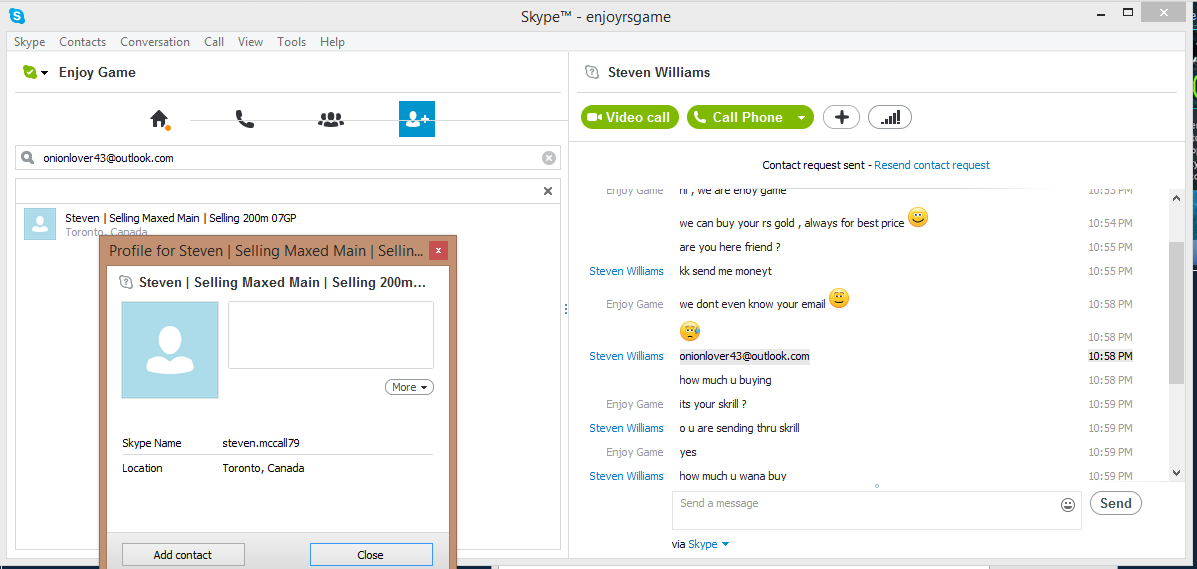The height and width of the screenshot is (569, 1197).
Task: Click the 10:58 PM timestamp of the email message
Action: point(1110,356)
